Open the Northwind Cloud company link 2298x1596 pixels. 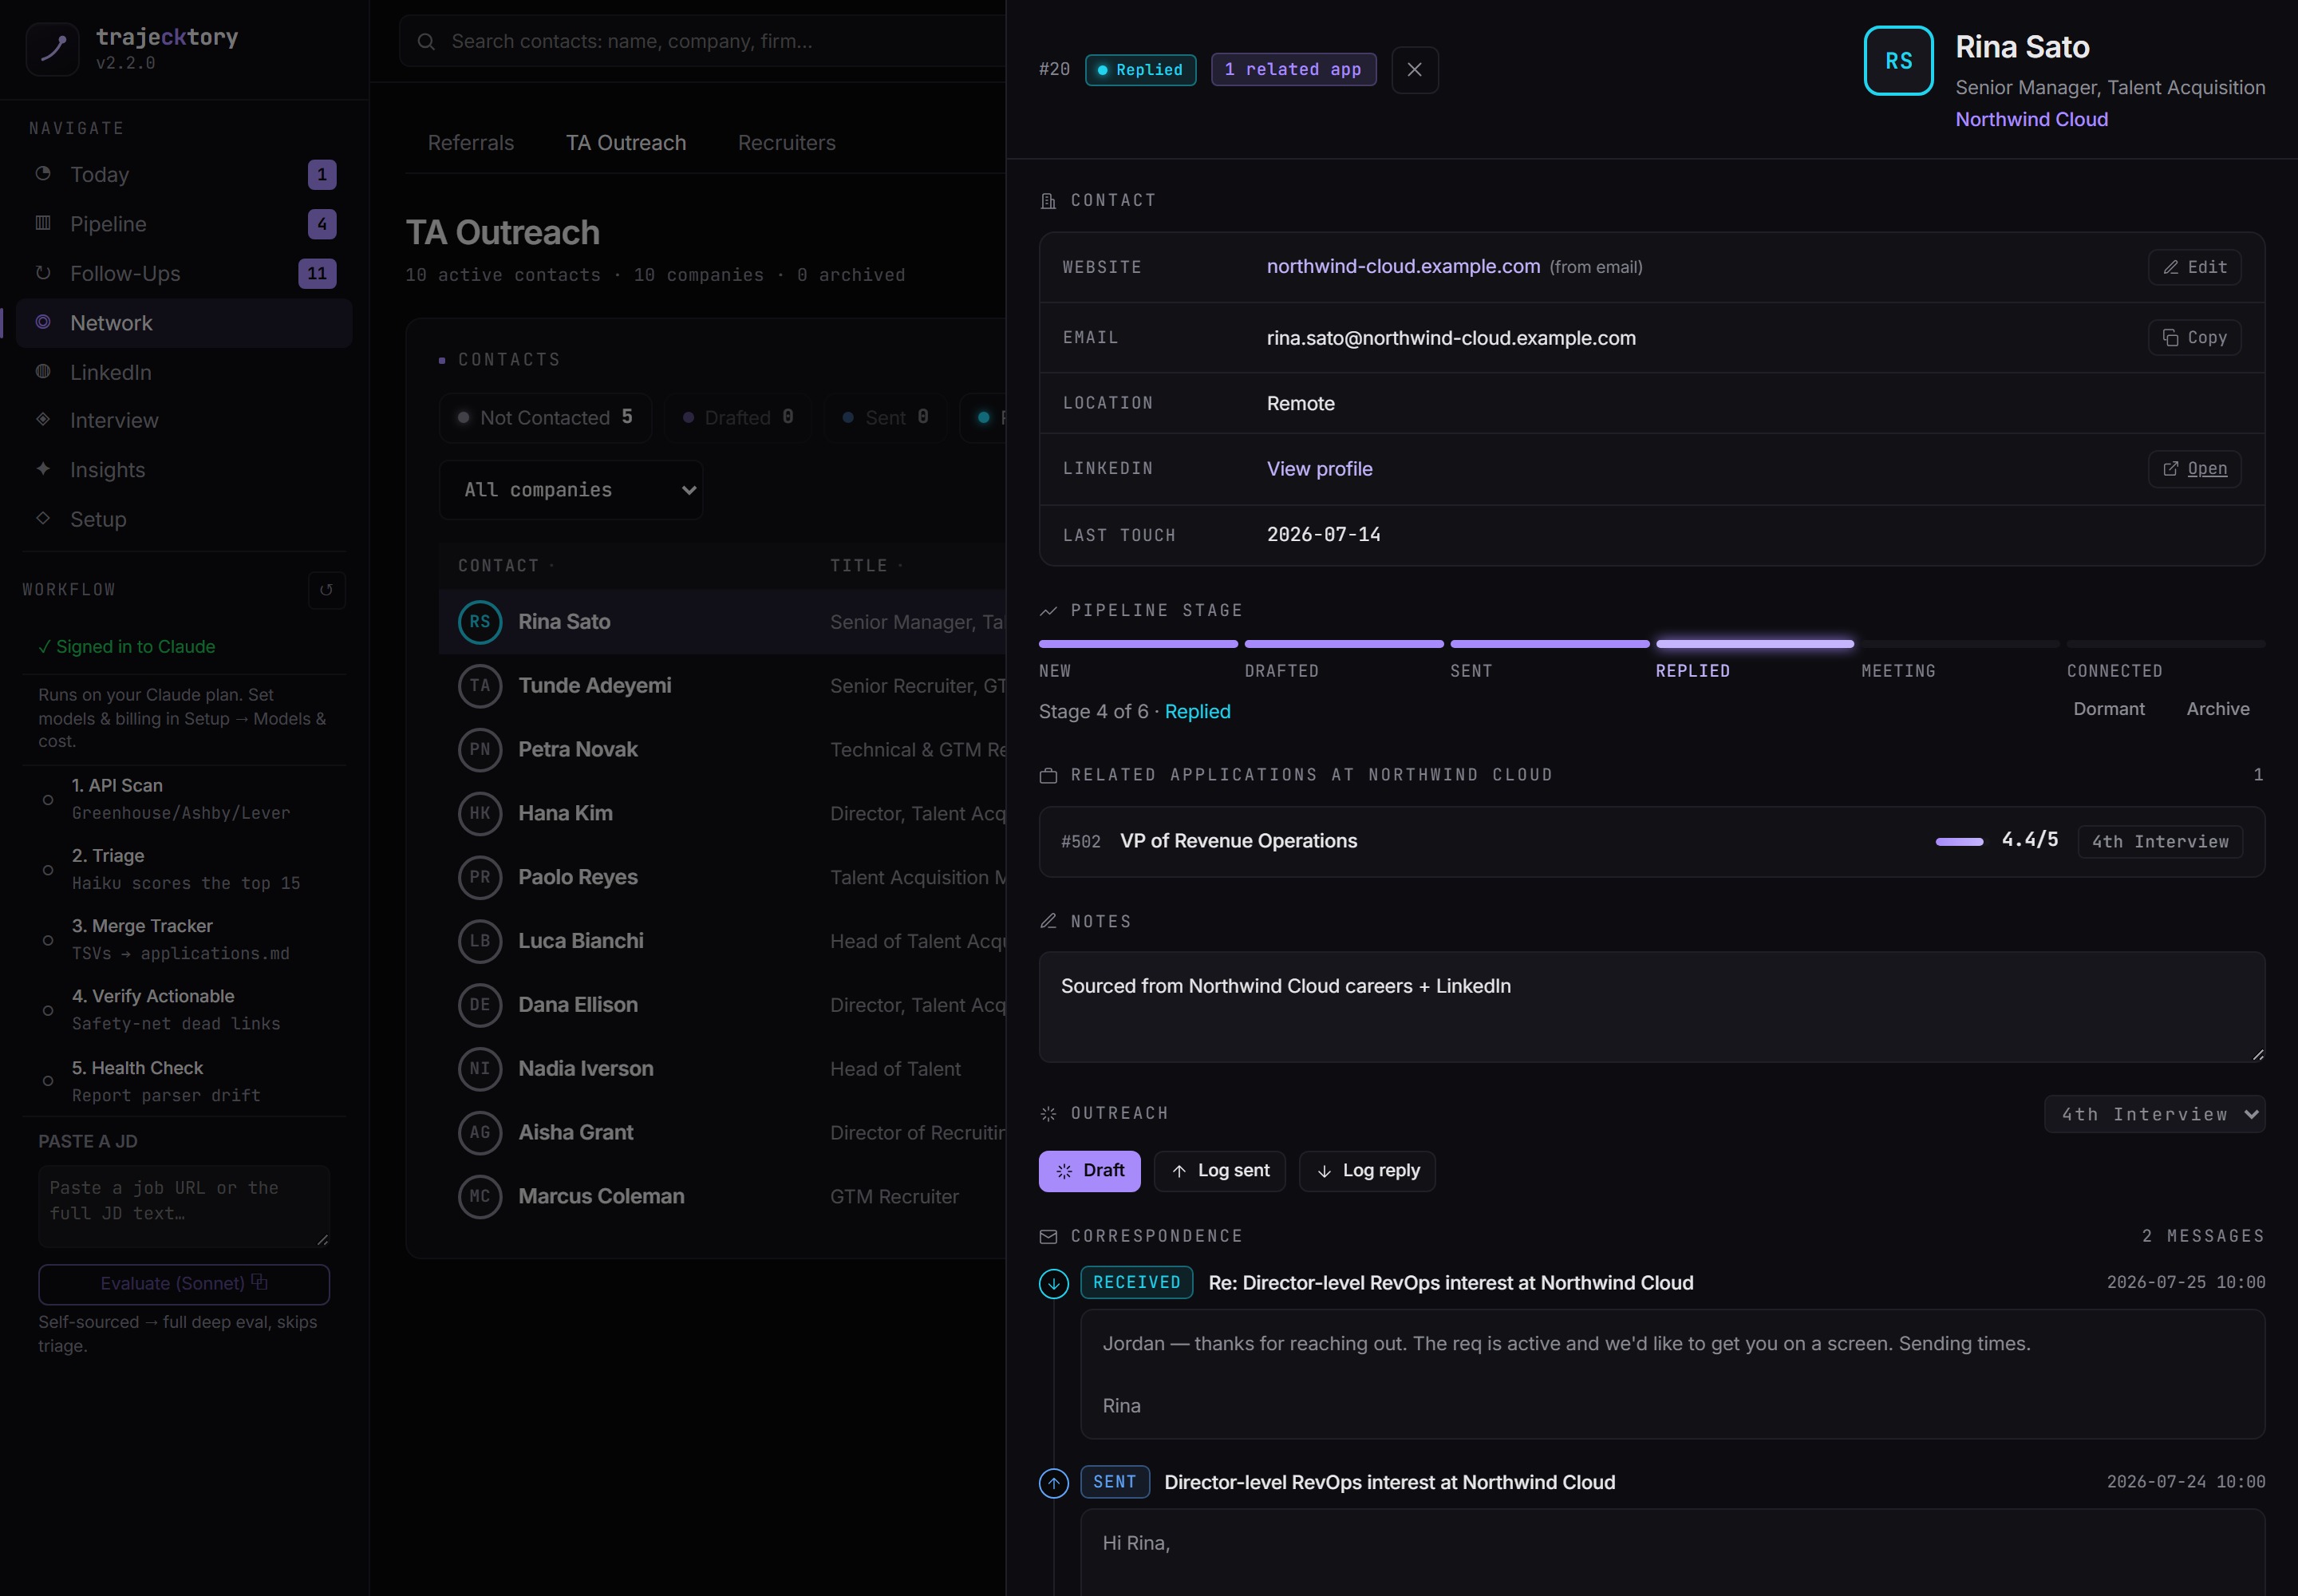coord(2031,120)
